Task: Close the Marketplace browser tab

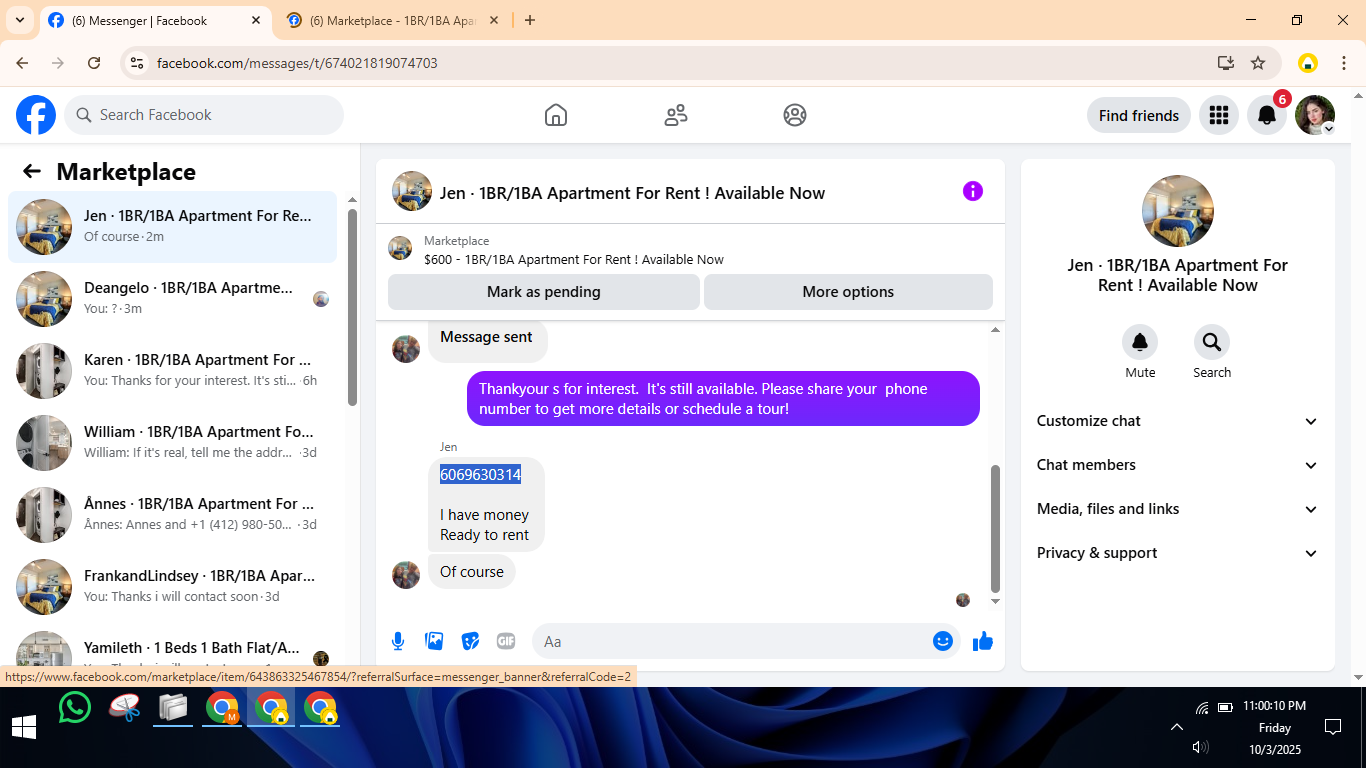Action: point(493,20)
